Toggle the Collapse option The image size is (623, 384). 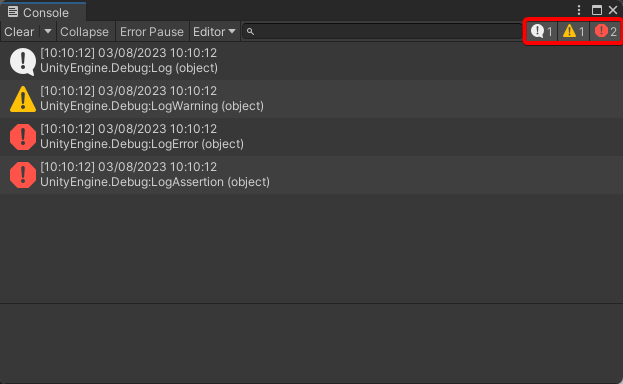pos(84,31)
